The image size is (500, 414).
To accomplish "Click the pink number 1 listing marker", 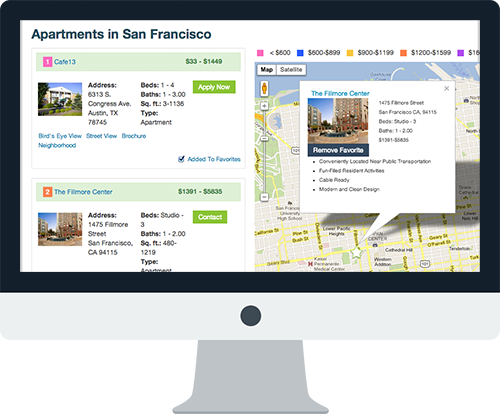I will [47, 62].
